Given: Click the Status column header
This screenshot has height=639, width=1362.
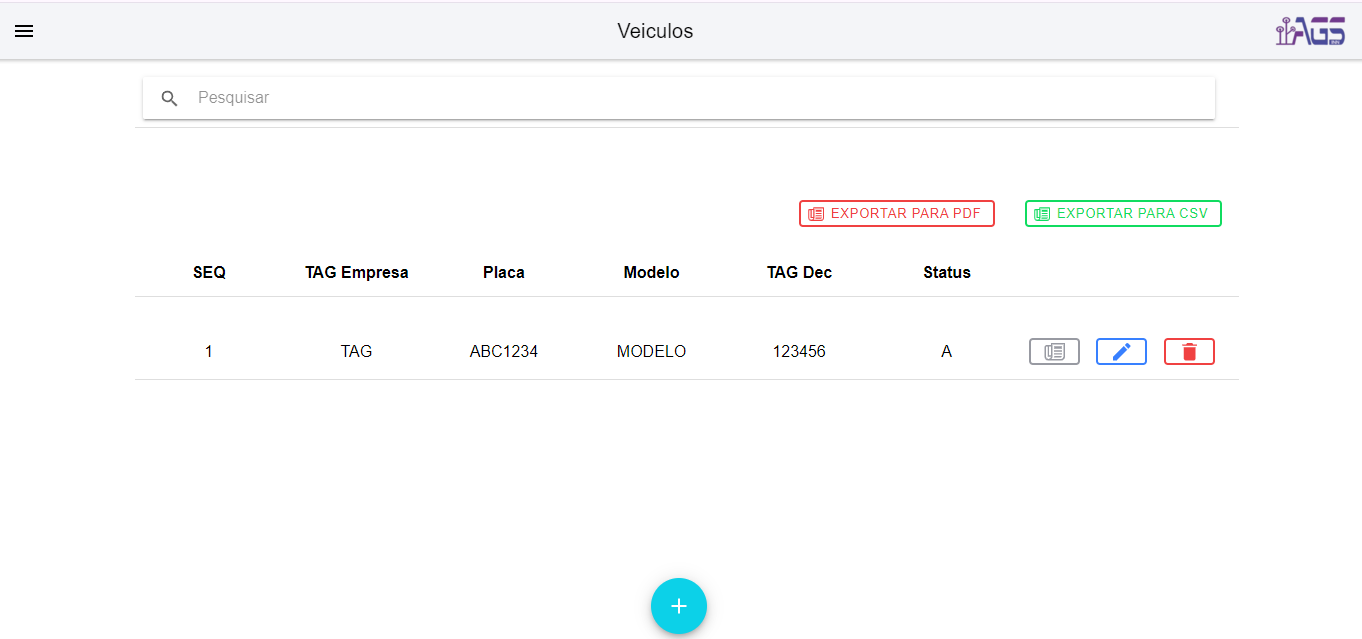Looking at the screenshot, I should coord(946,272).
